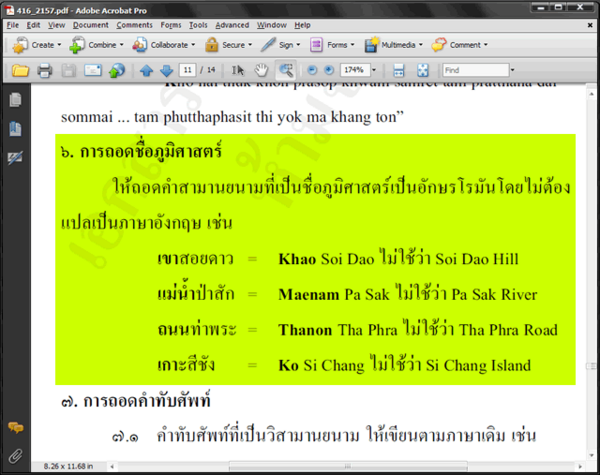This screenshot has width=600, height=475.
Task: Open the Combine files menu
Action: coord(96,45)
